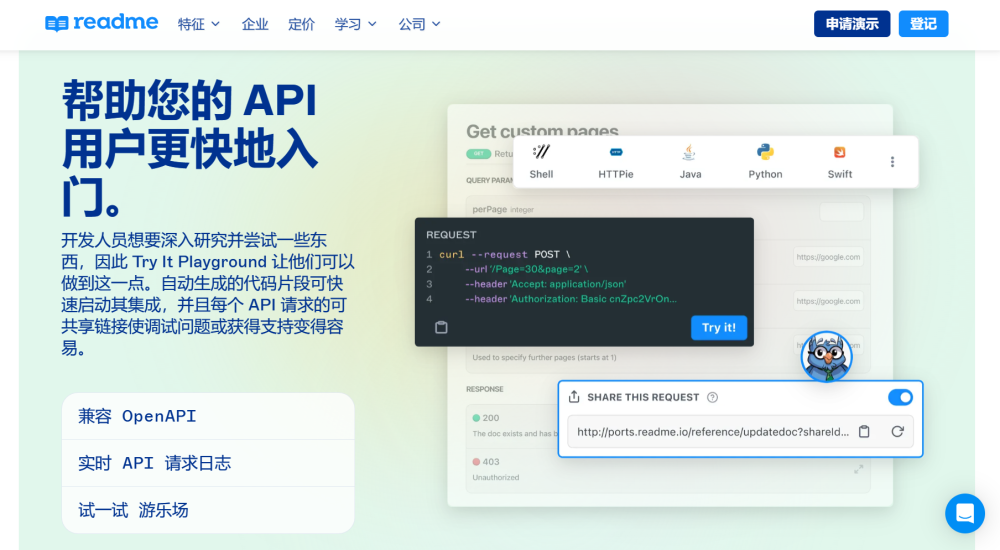Open the 企业 page

click(x=254, y=24)
